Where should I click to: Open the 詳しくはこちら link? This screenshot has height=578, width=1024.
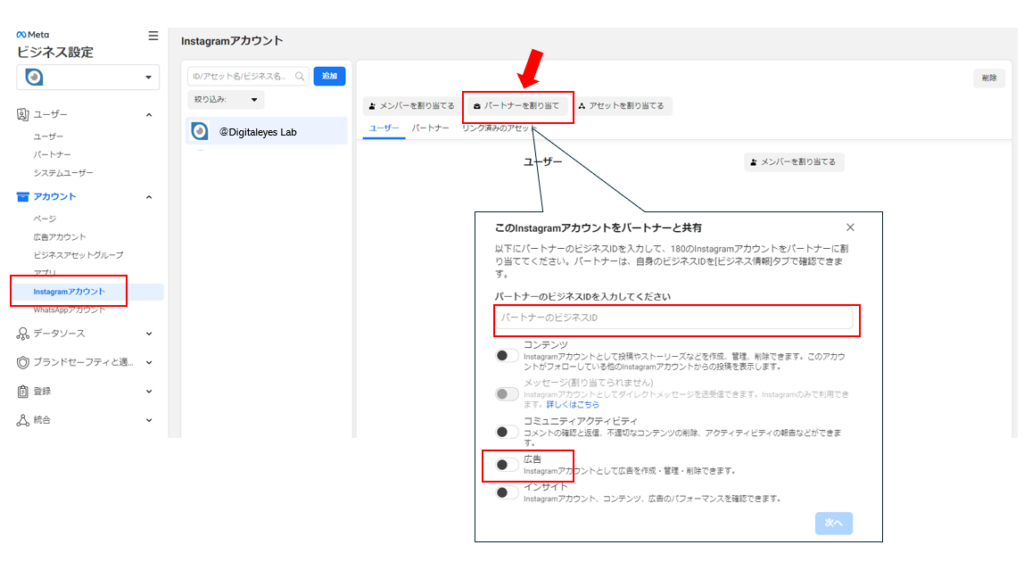(x=573, y=405)
